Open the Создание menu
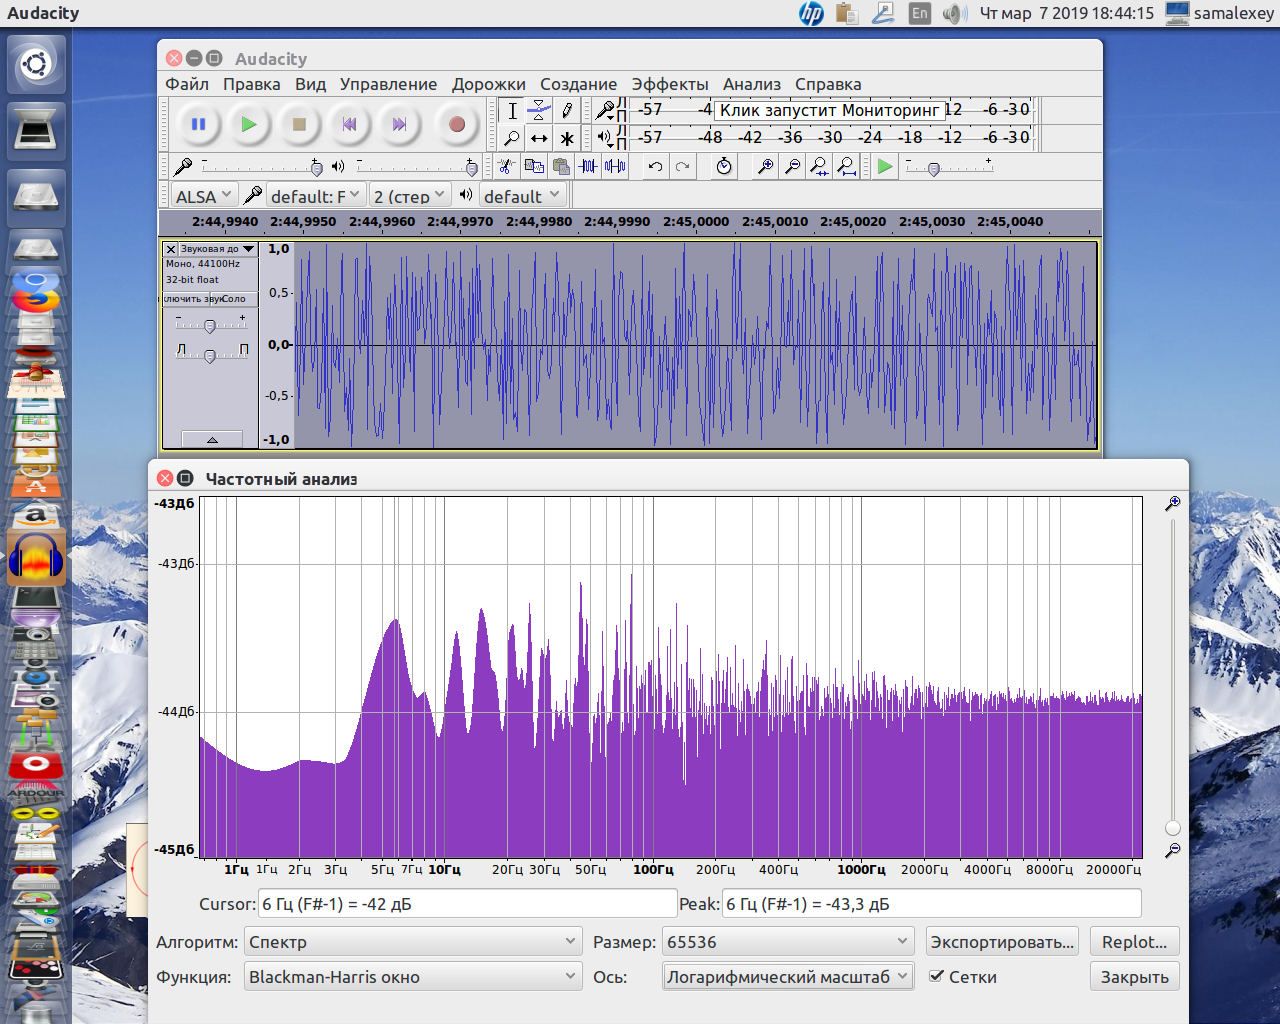The height and width of the screenshot is (1024, 1280). [579, 84]
